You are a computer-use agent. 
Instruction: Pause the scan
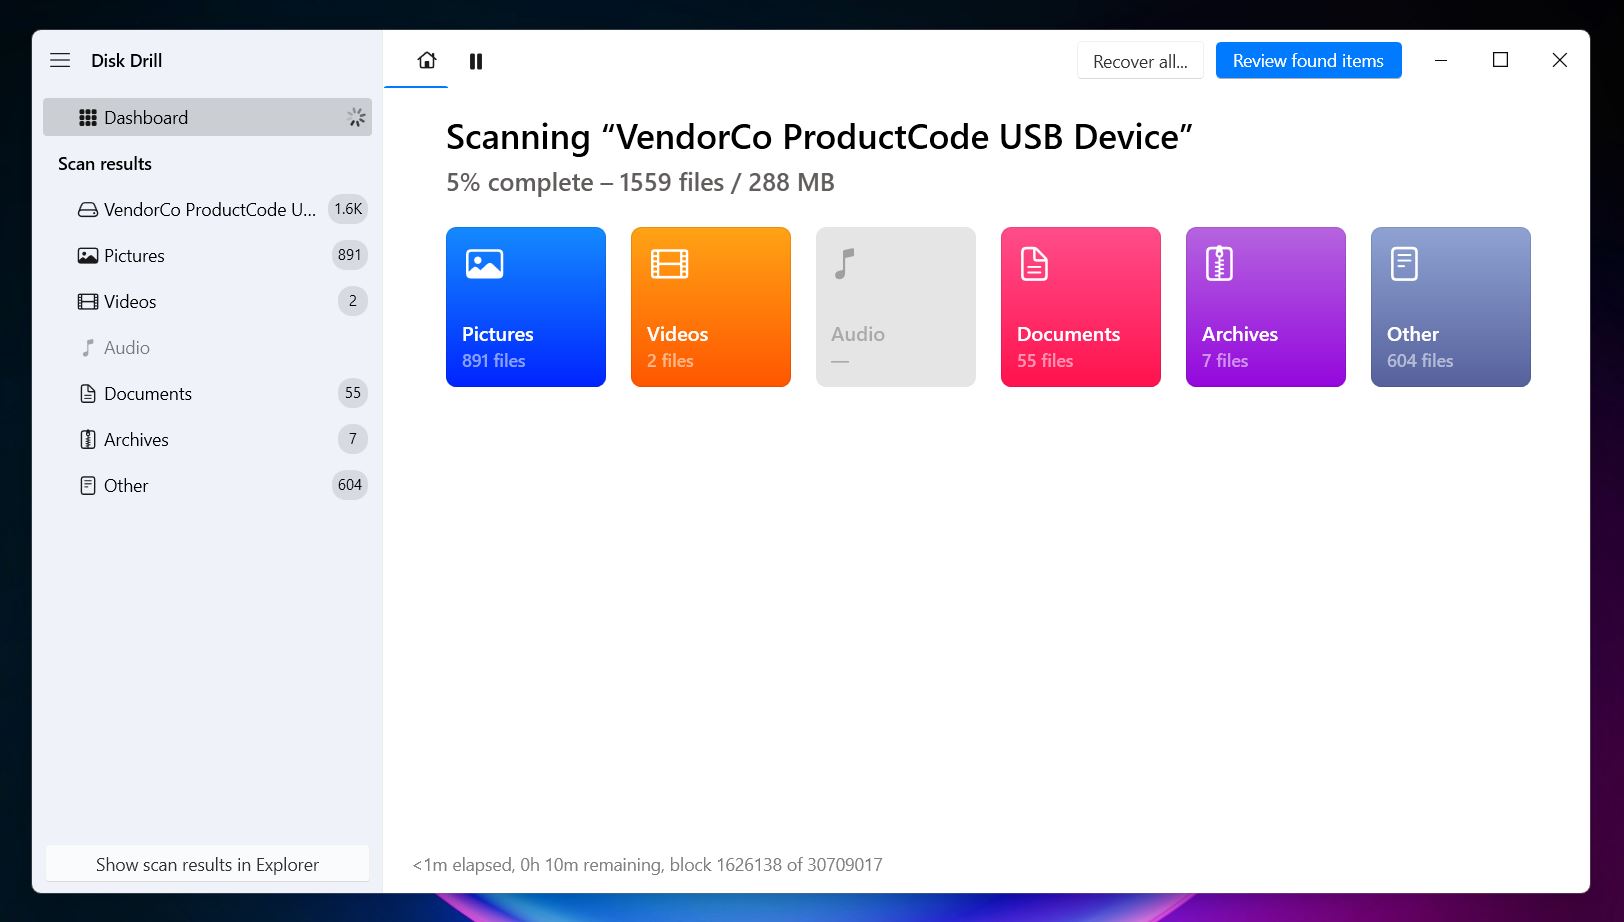476,61
